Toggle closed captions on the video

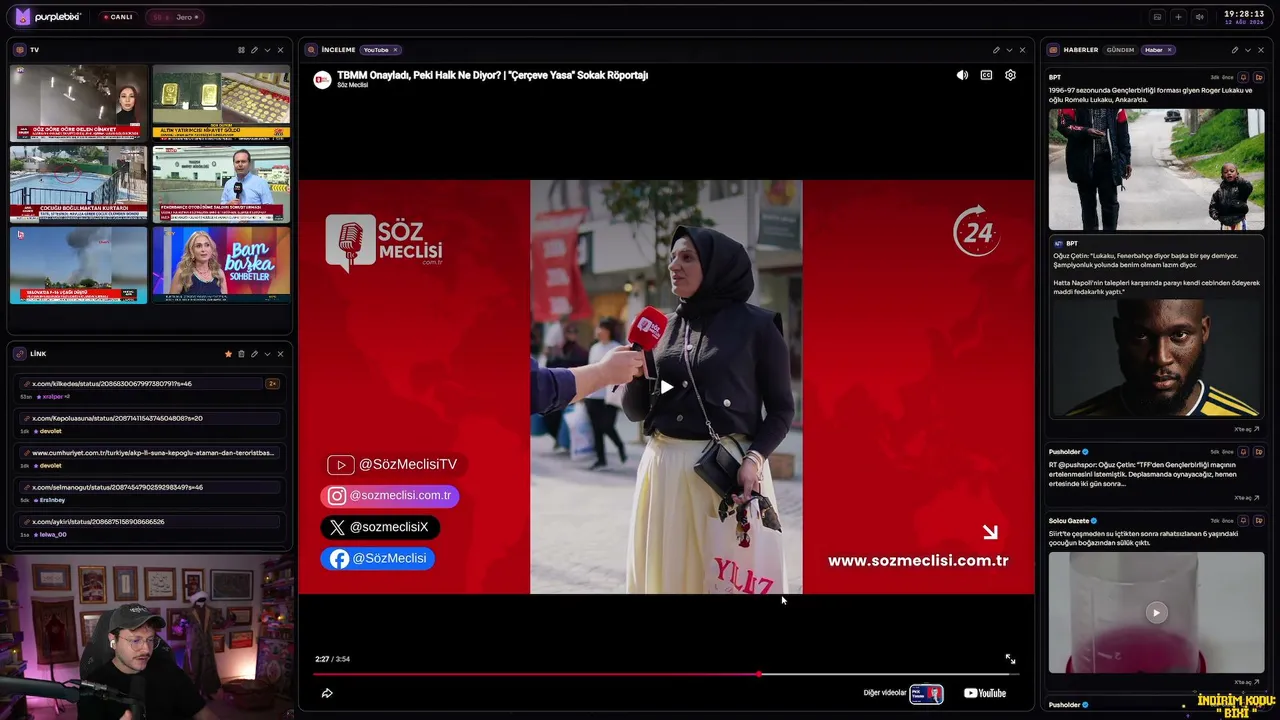click(x=986, y=75)
